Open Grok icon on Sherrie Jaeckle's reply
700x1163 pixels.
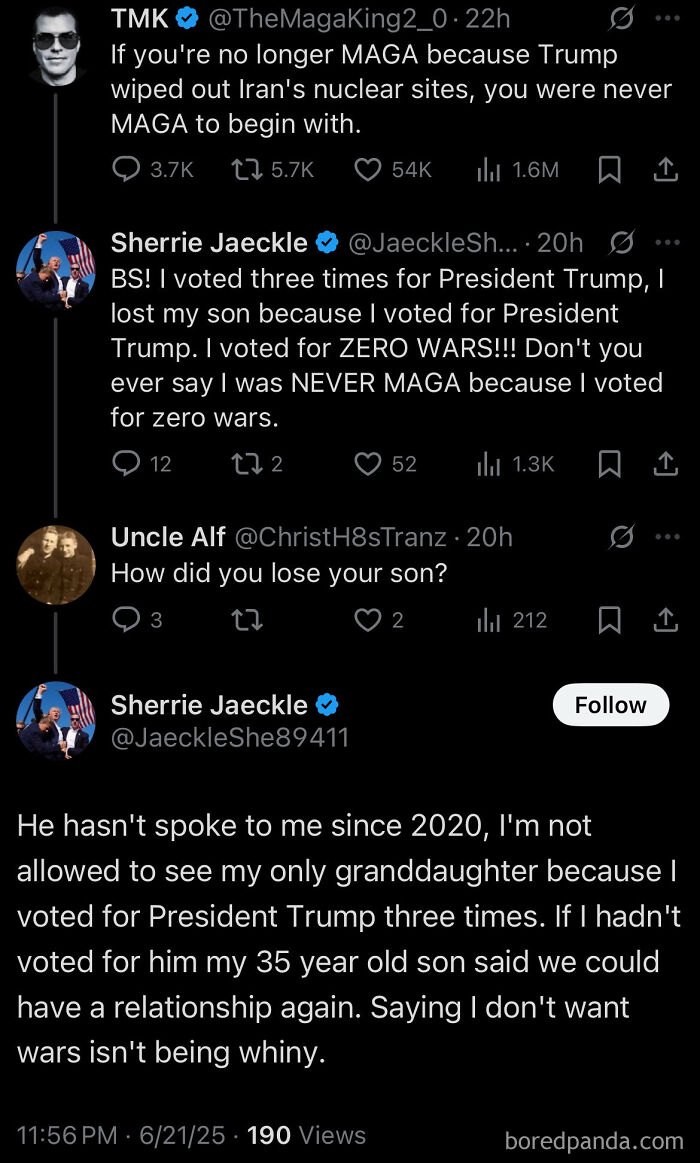click(x=621, y=242)
